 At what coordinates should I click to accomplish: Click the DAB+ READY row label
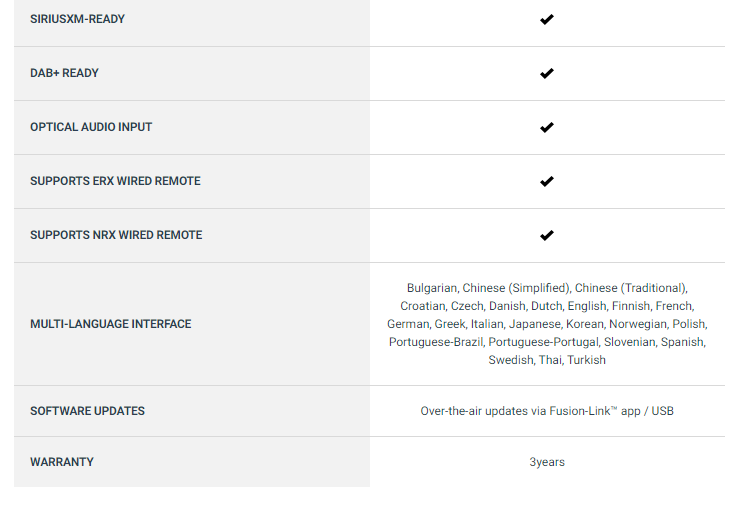click(x=64, y=73)
